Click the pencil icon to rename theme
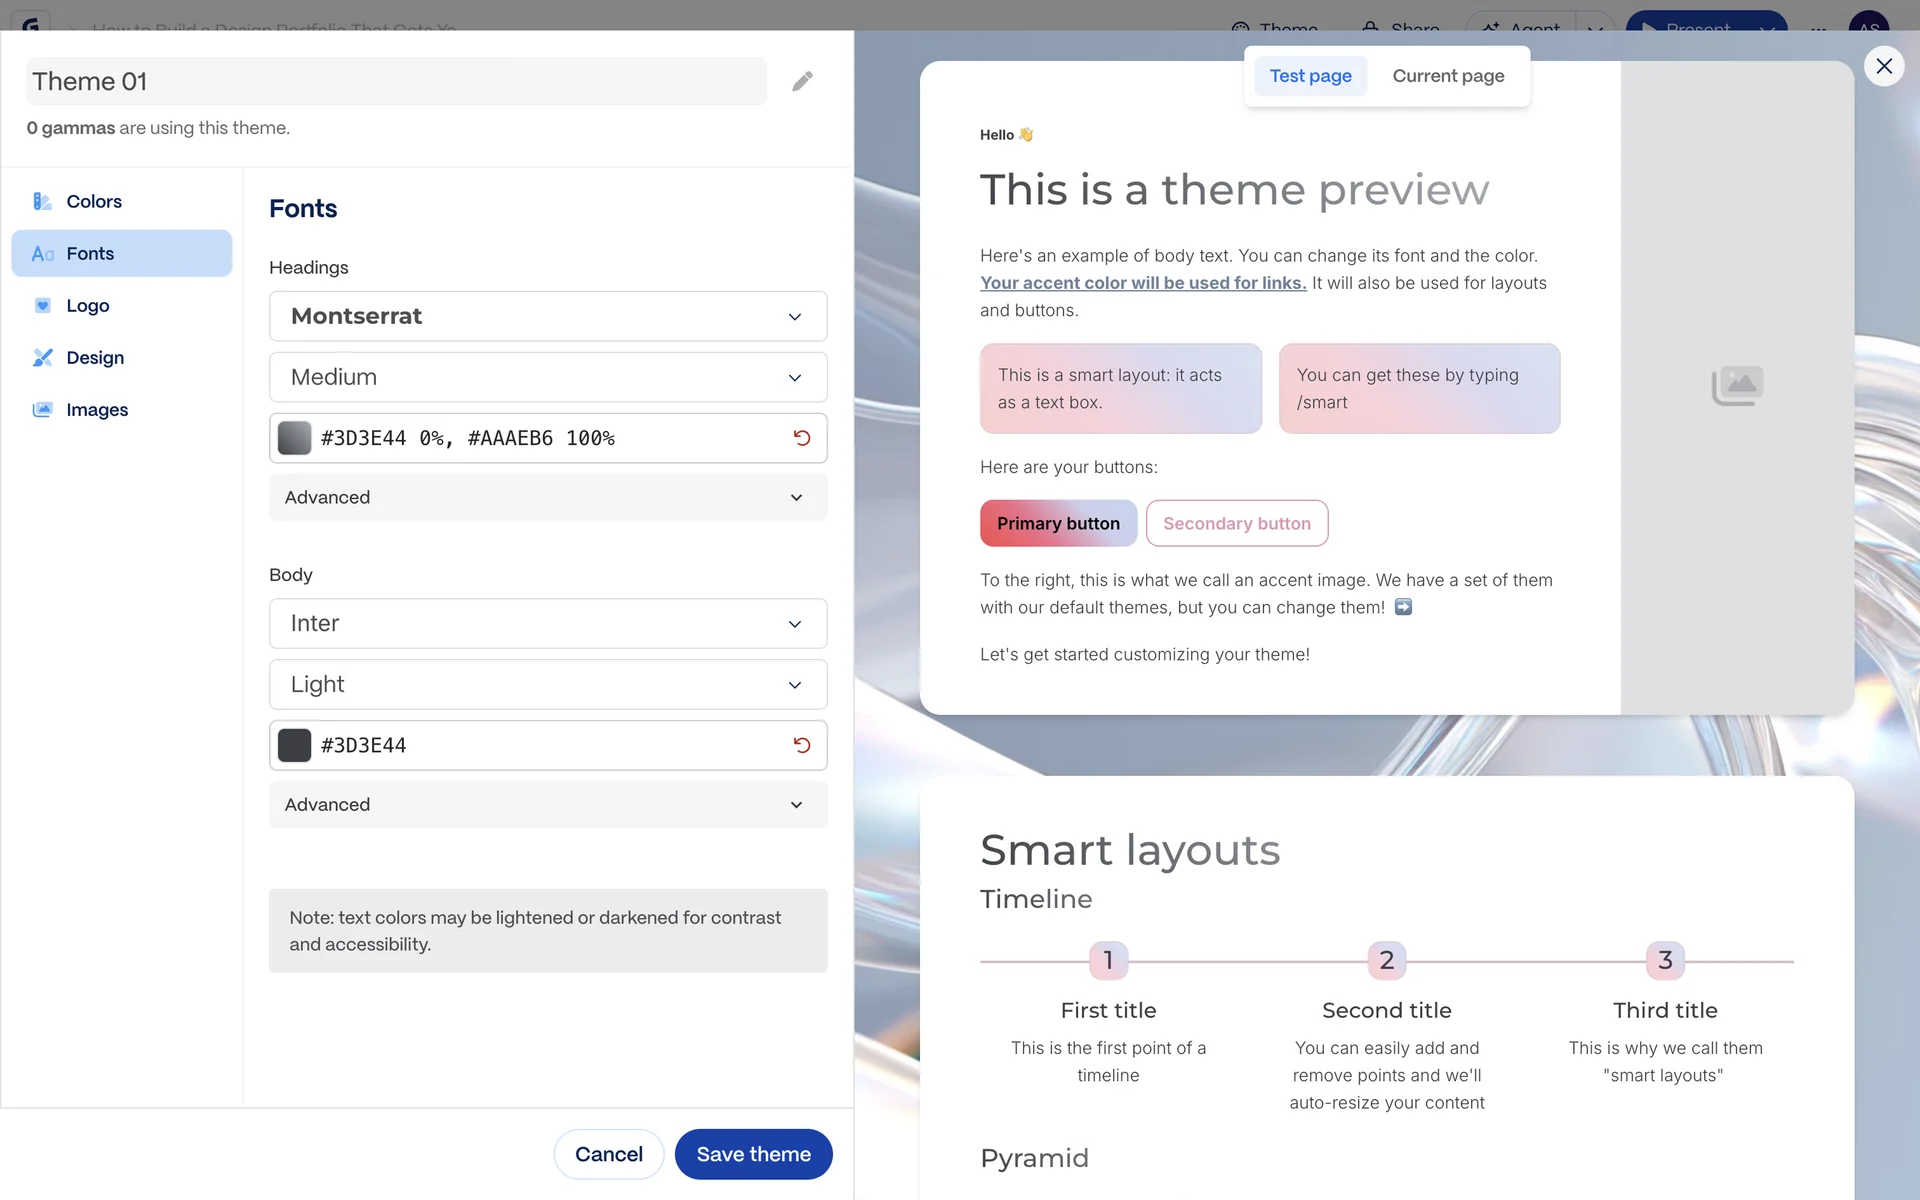This screenshot has height=1200, width=1920. [802, 81]
